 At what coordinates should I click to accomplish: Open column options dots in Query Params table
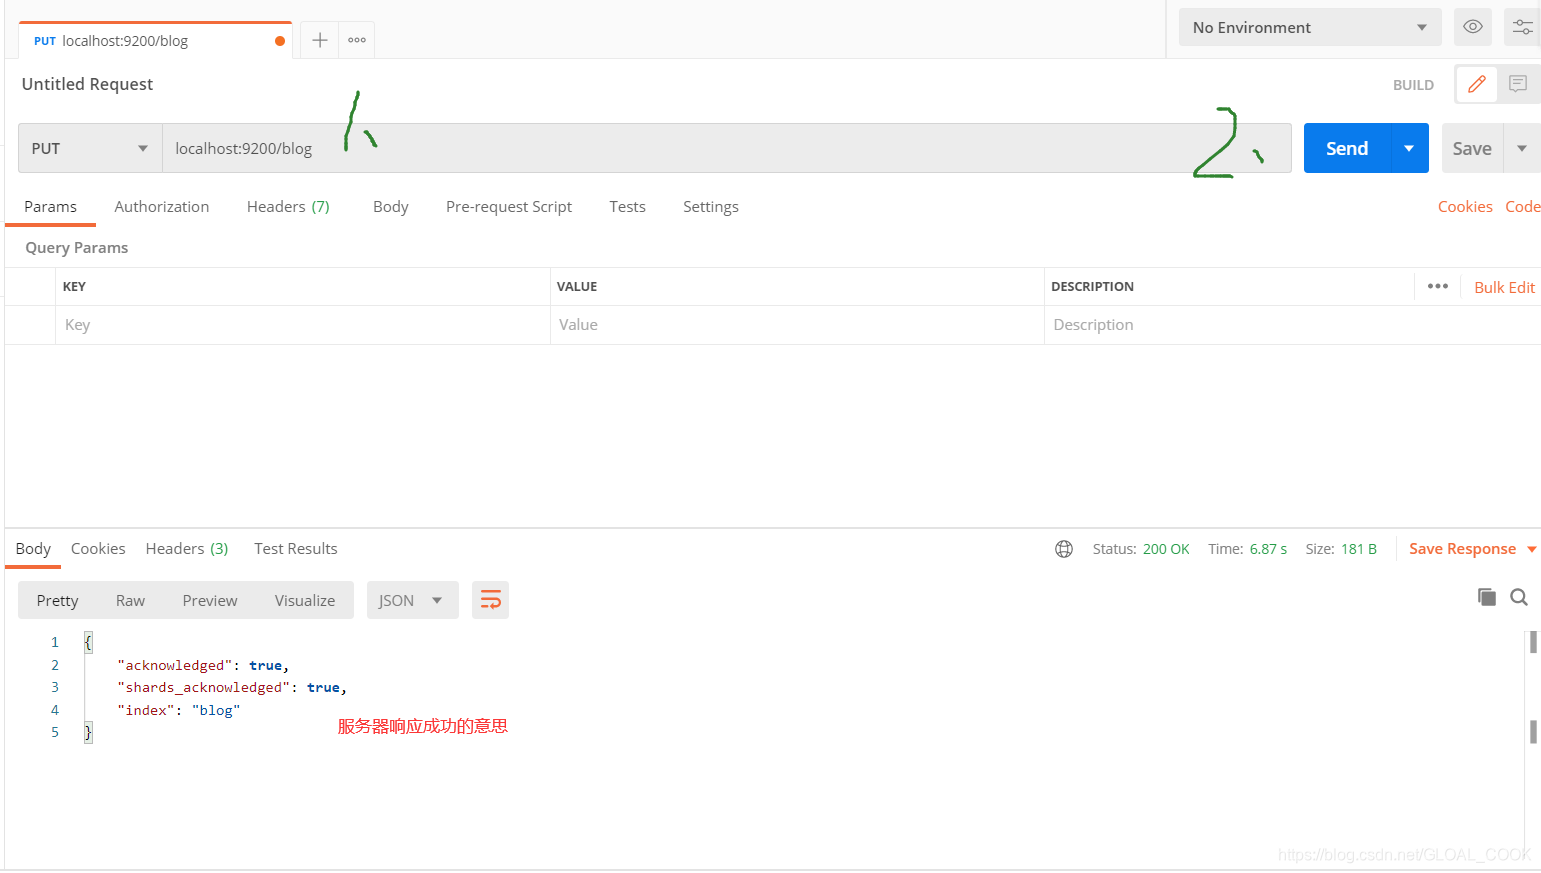tap(1438, 286)
